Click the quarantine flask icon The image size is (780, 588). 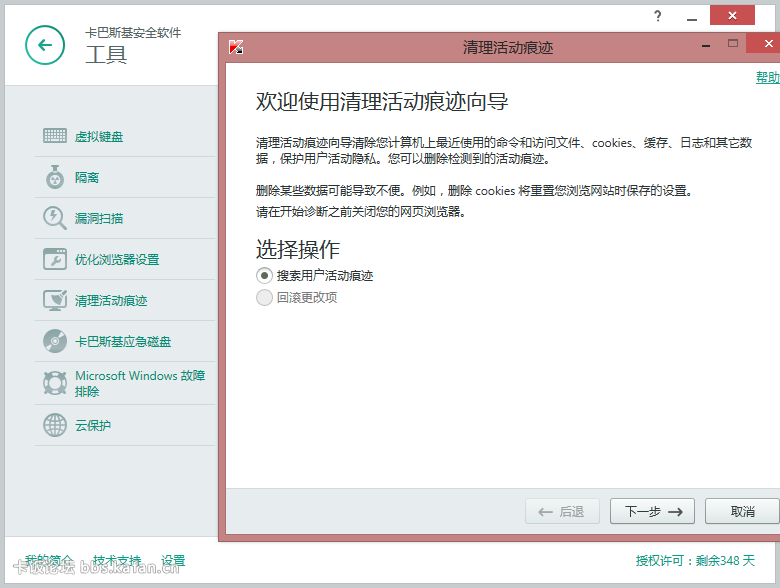coord(55,177)
